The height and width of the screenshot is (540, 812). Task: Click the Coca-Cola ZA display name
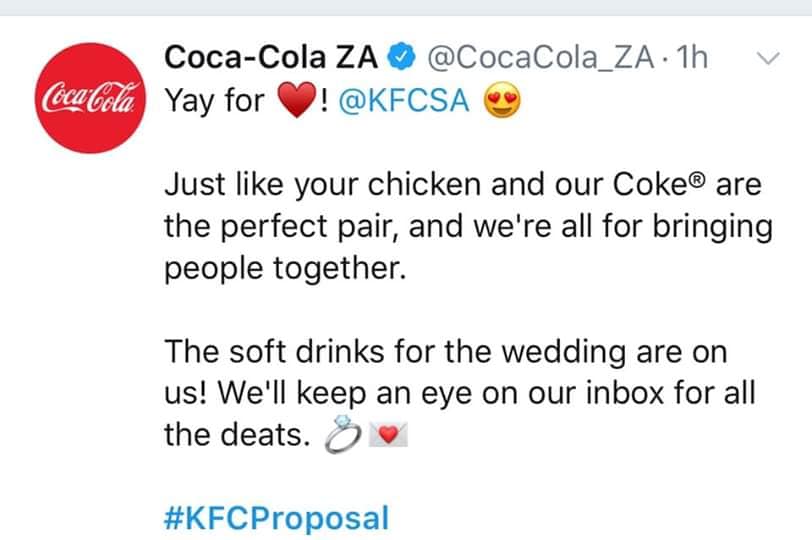pos(270,59)
